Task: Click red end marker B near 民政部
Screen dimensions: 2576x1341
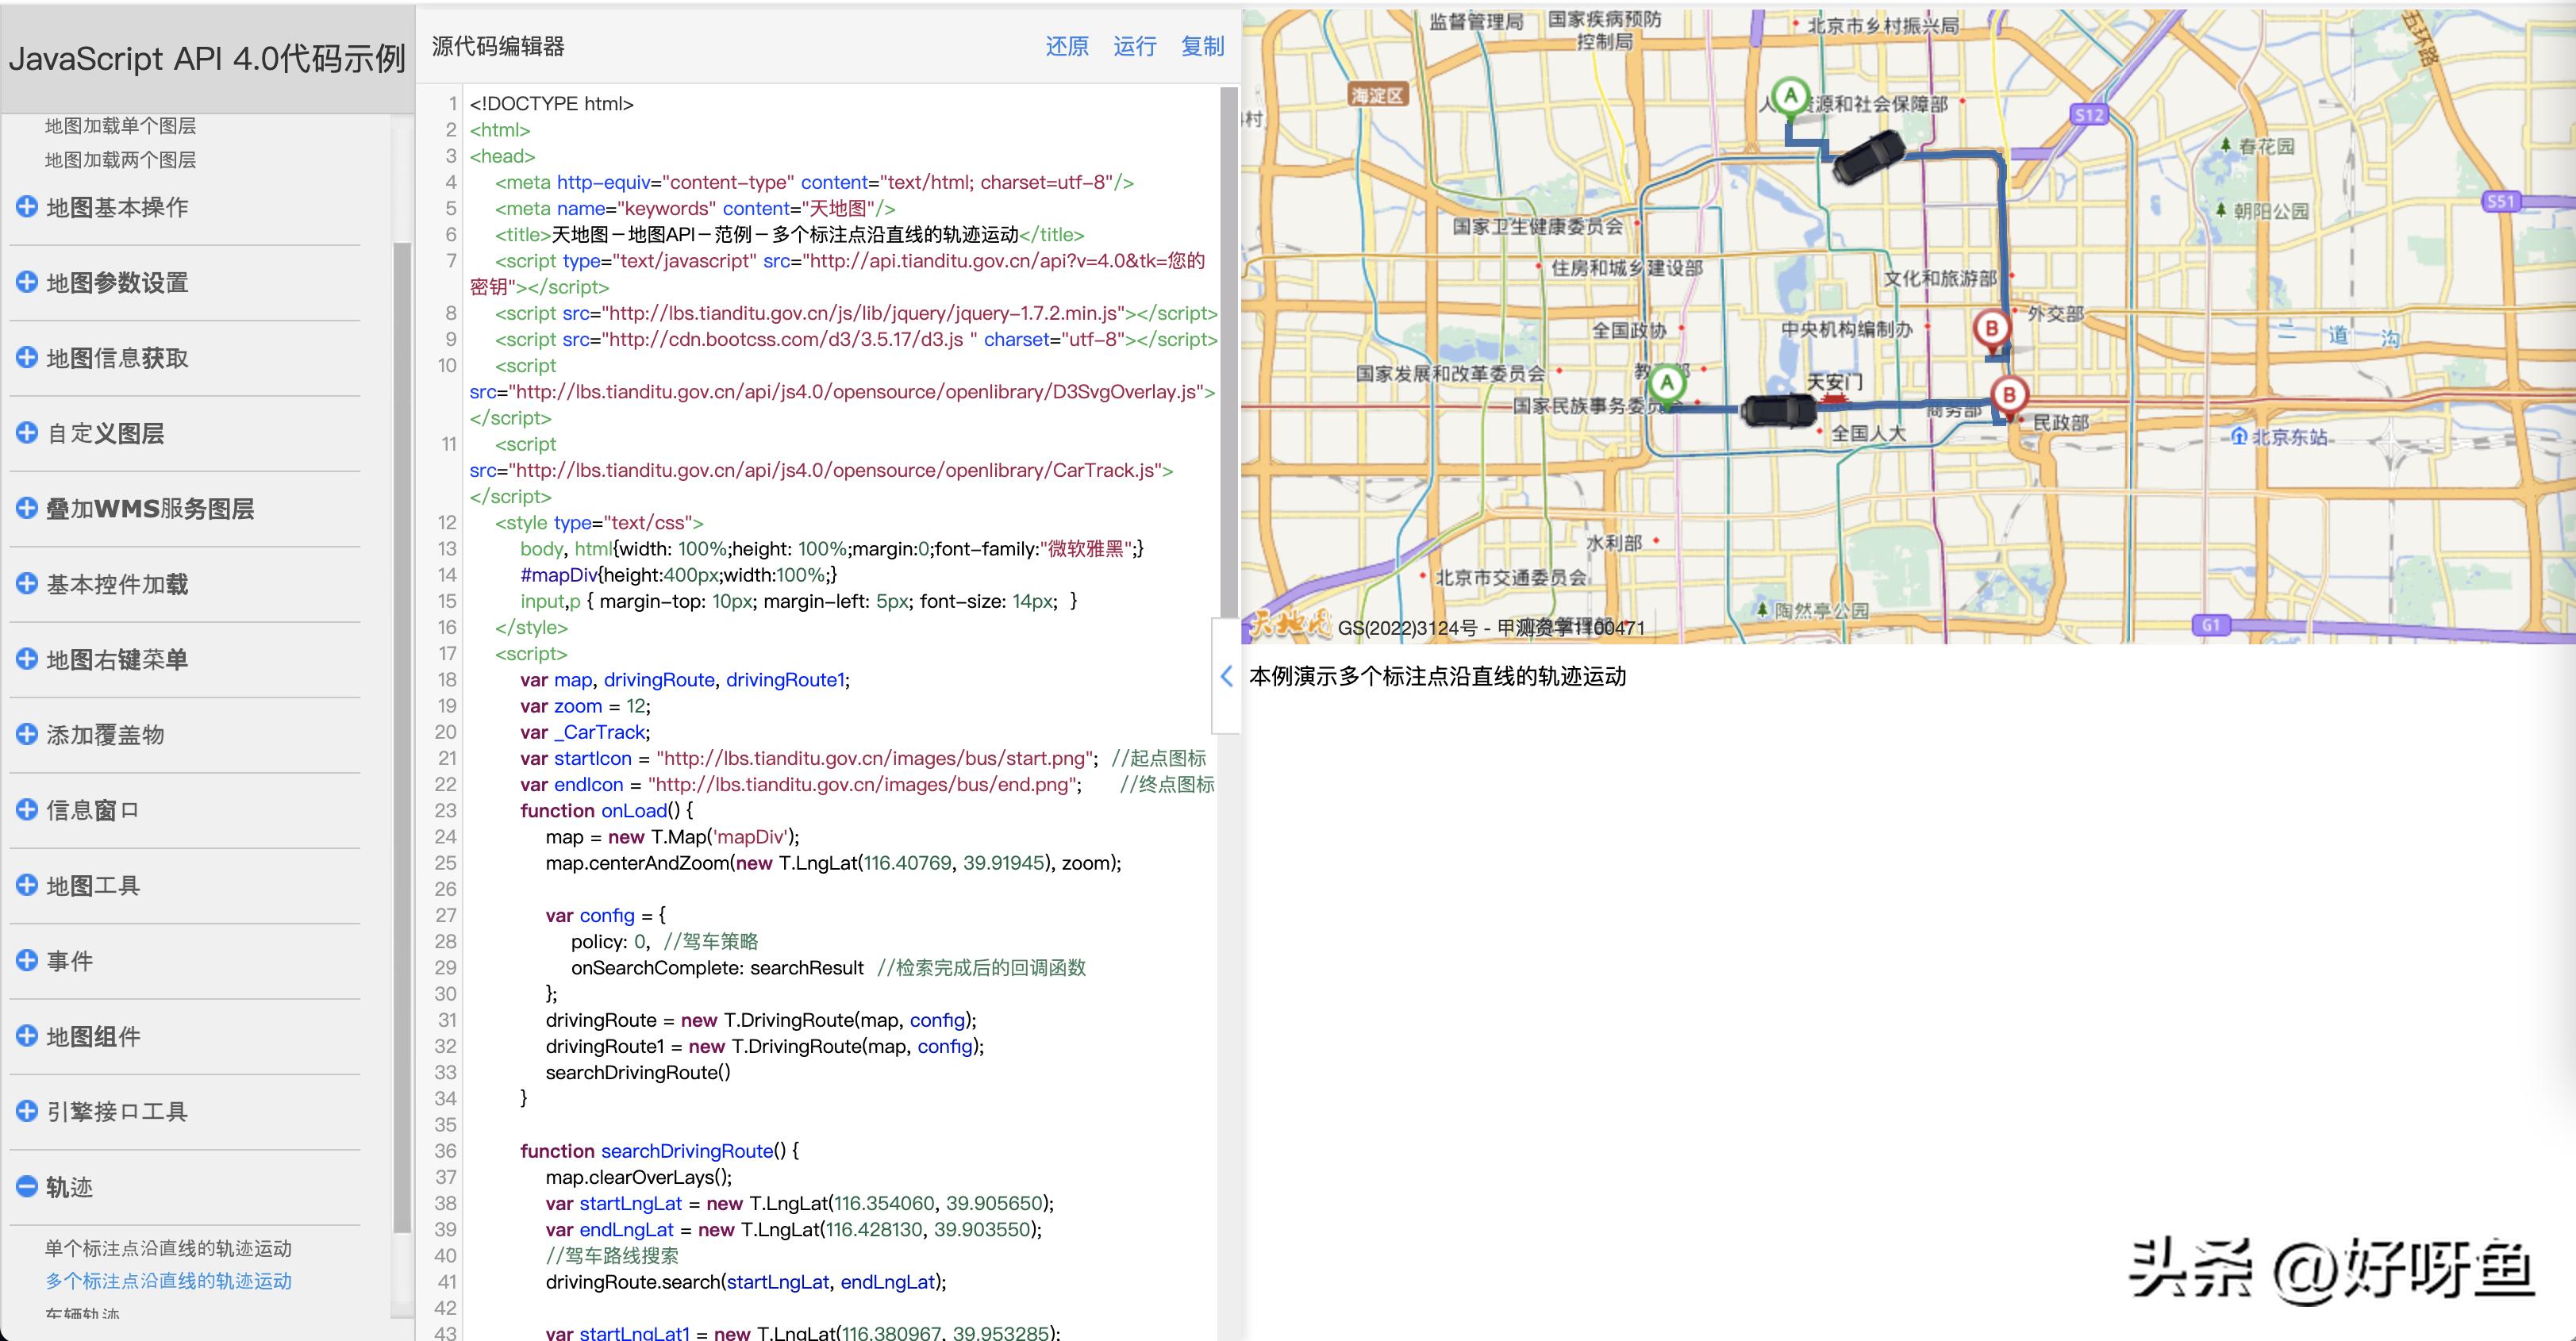Action: coord(2008,395)
